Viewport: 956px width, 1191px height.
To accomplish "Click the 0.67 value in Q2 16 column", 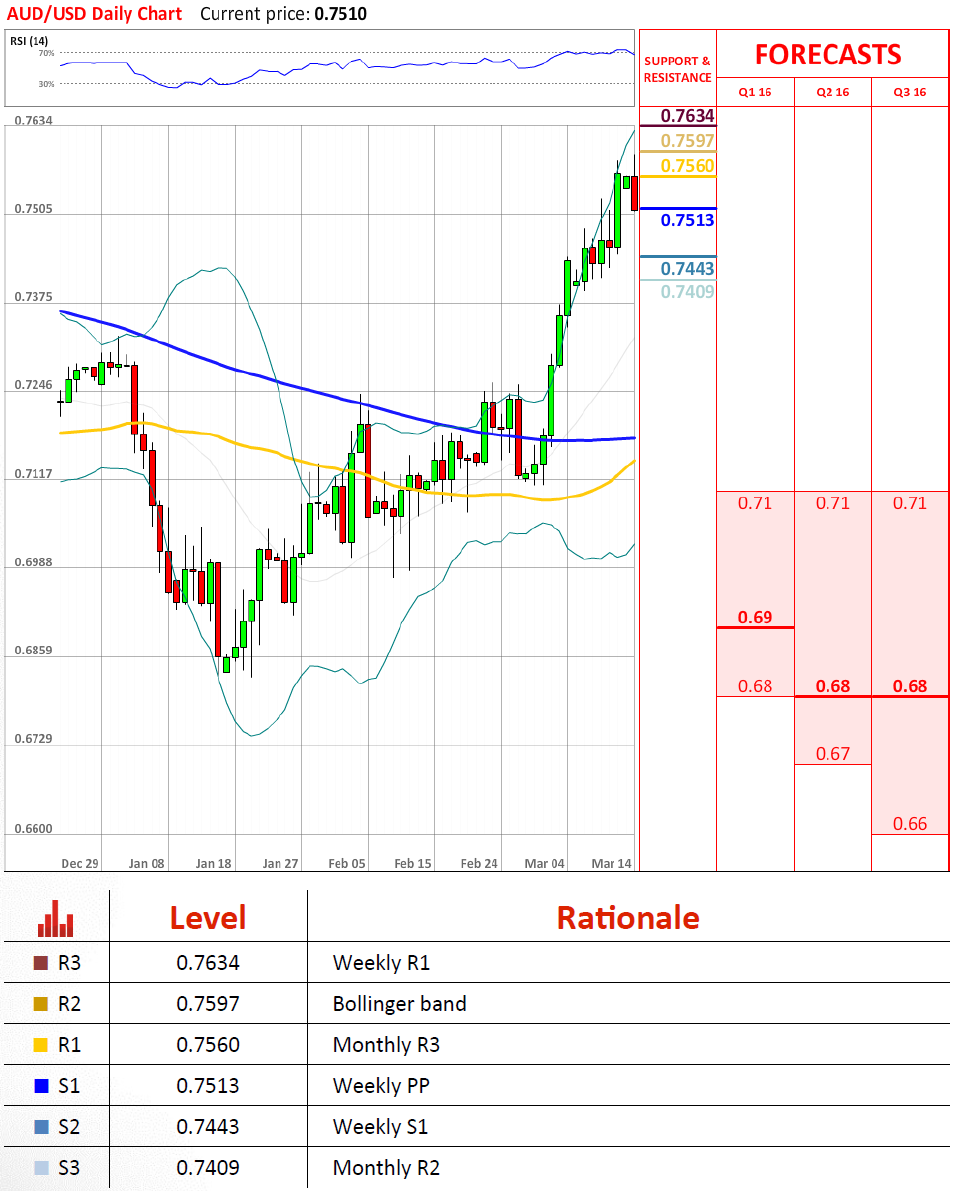I will (x=833, y=753).
